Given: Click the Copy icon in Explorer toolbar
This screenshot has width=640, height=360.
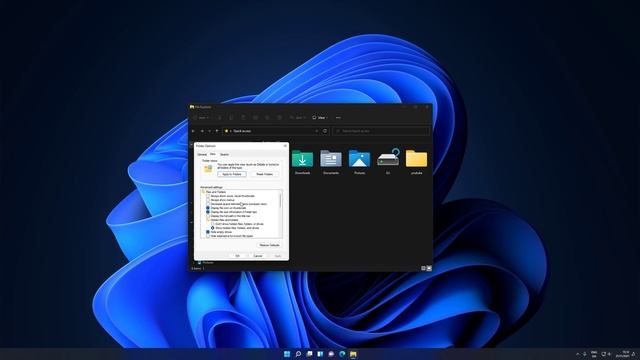Looking at the screenshot, I should (231, 118).
